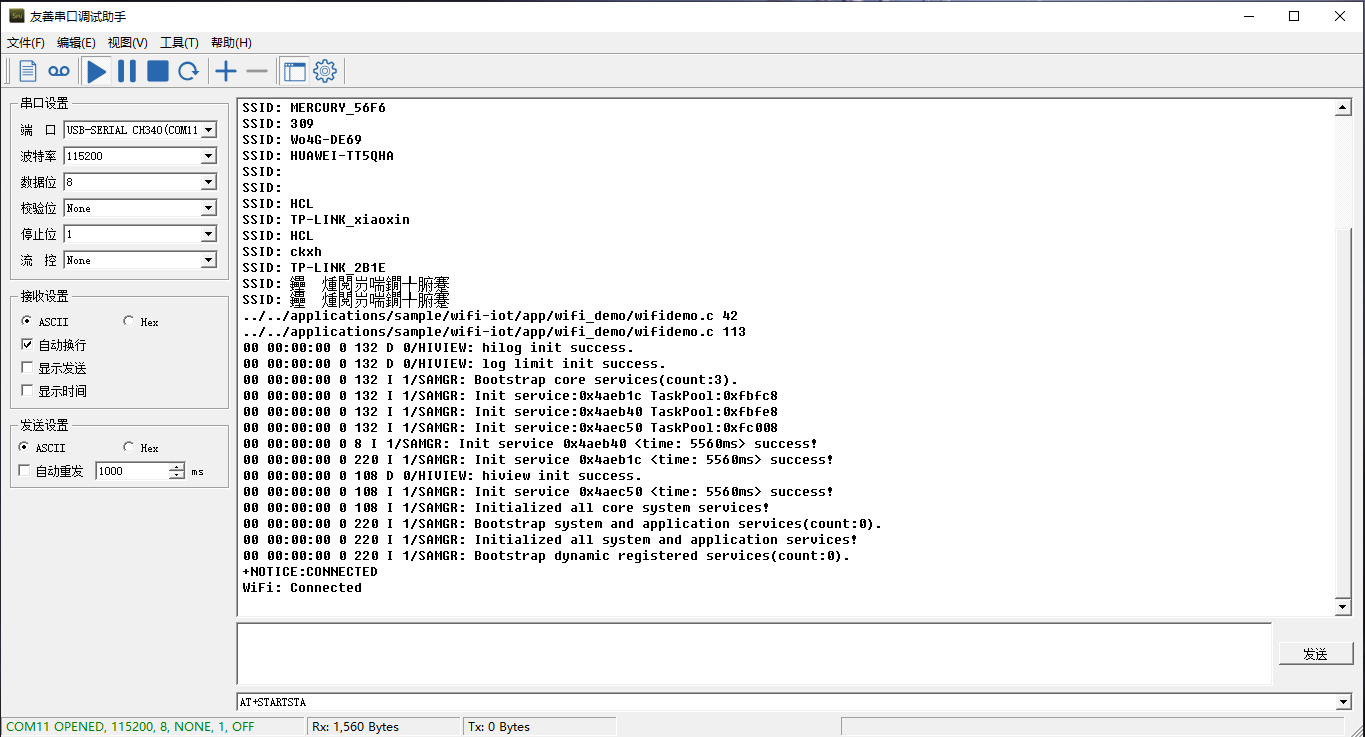Click the Tx: 0 Bytes status
Image resolution: width=1365 pixels, height=737 pixels.
pos(499,727)
